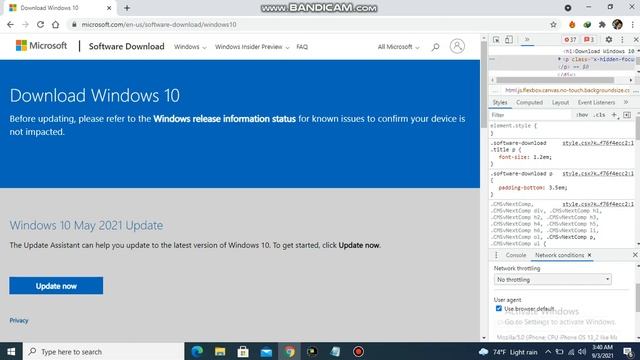Toggle the :hov element state button
The height and width of the screenshot is (360, 640).
[582, 115]
